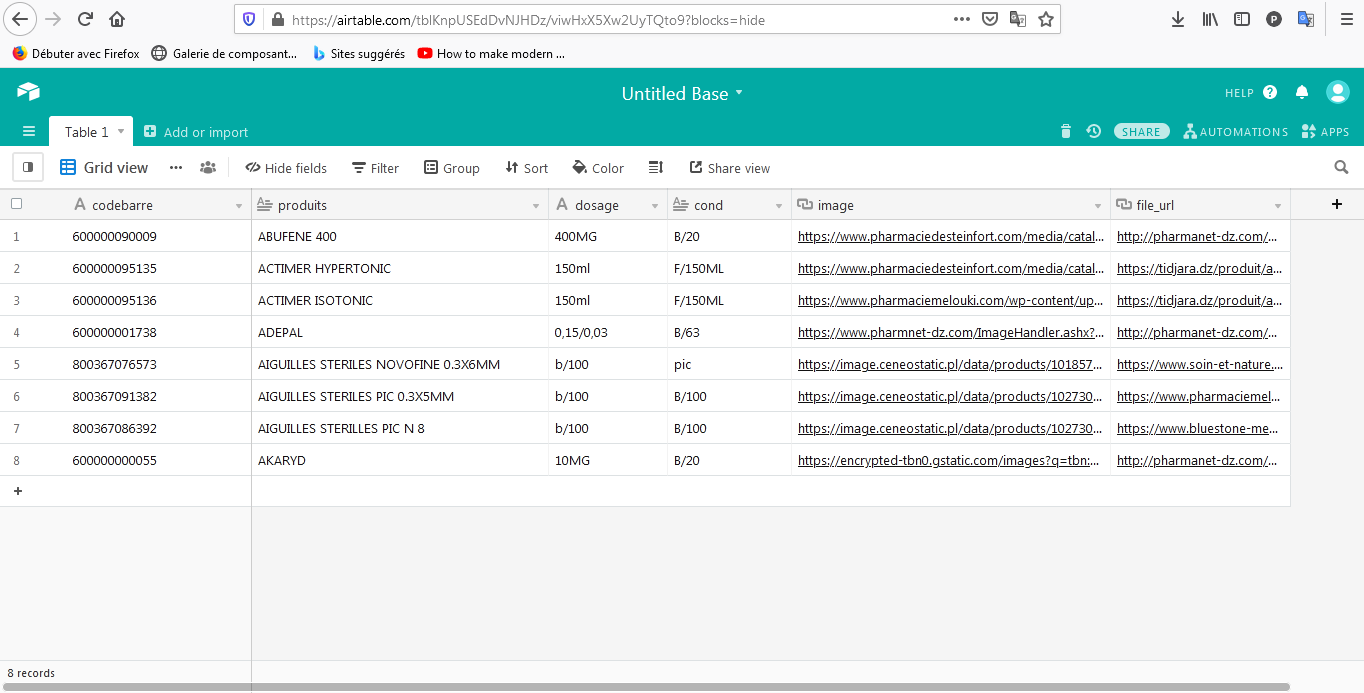Open the cond field menu arrow

pos(779,206)
